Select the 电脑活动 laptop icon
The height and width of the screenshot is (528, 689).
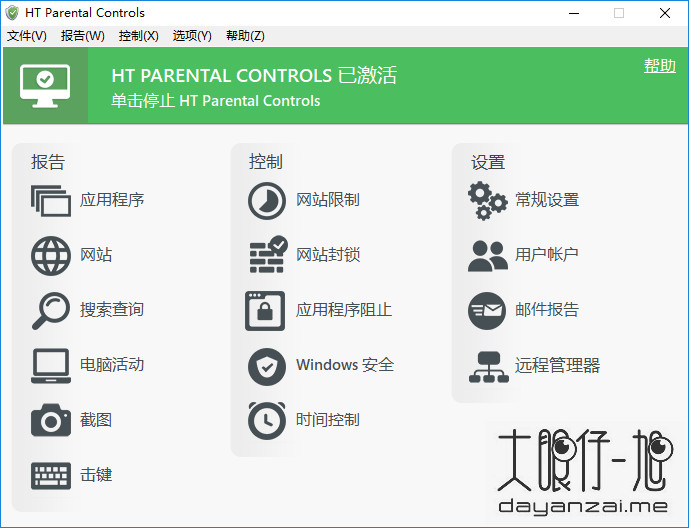(51, 365)
